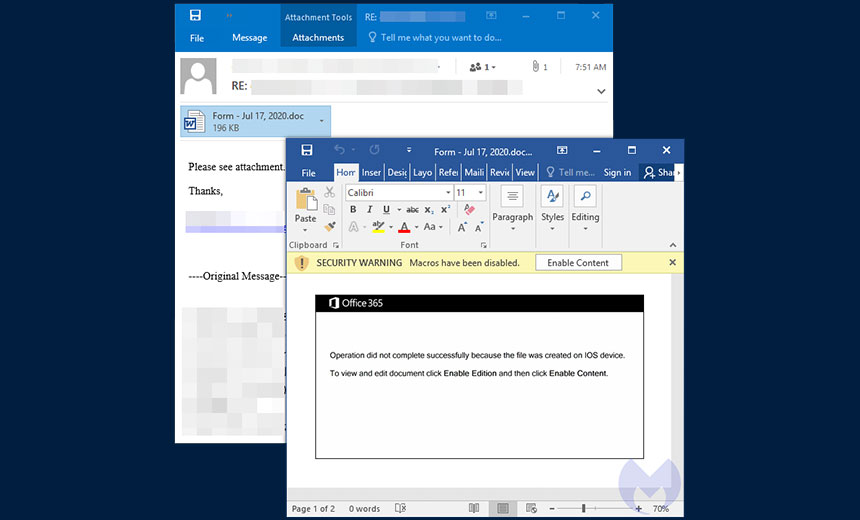The width and height of the screenshot is (860, 520).
Task: Switch to the View tab in Word
Action: [x=525, y=172]
